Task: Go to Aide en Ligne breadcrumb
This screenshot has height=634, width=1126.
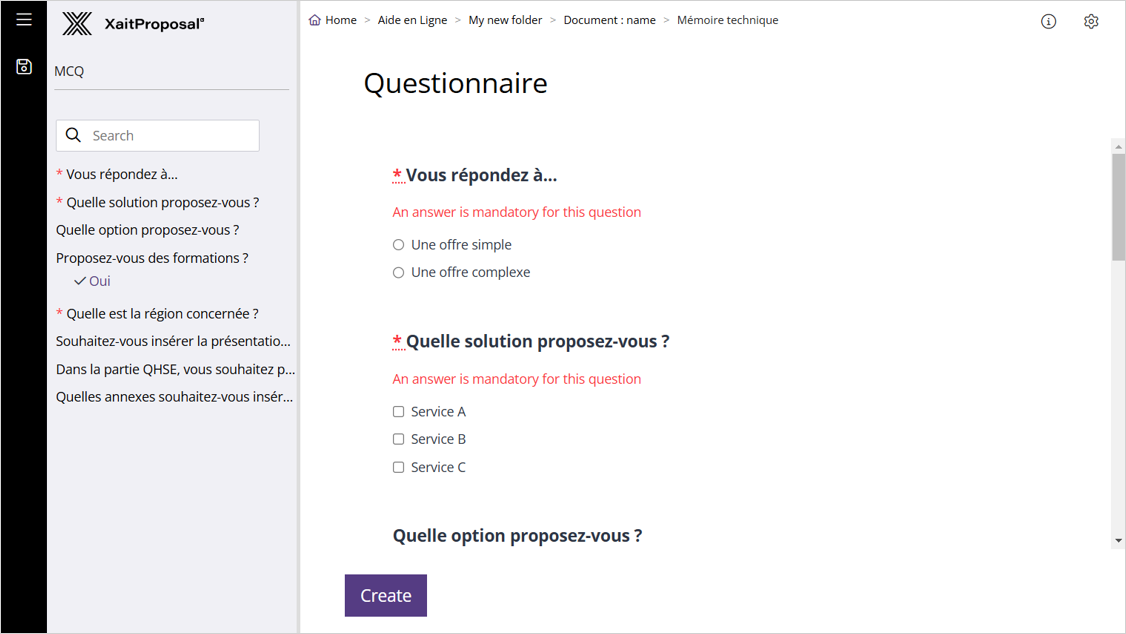Action: coord(412,20)
